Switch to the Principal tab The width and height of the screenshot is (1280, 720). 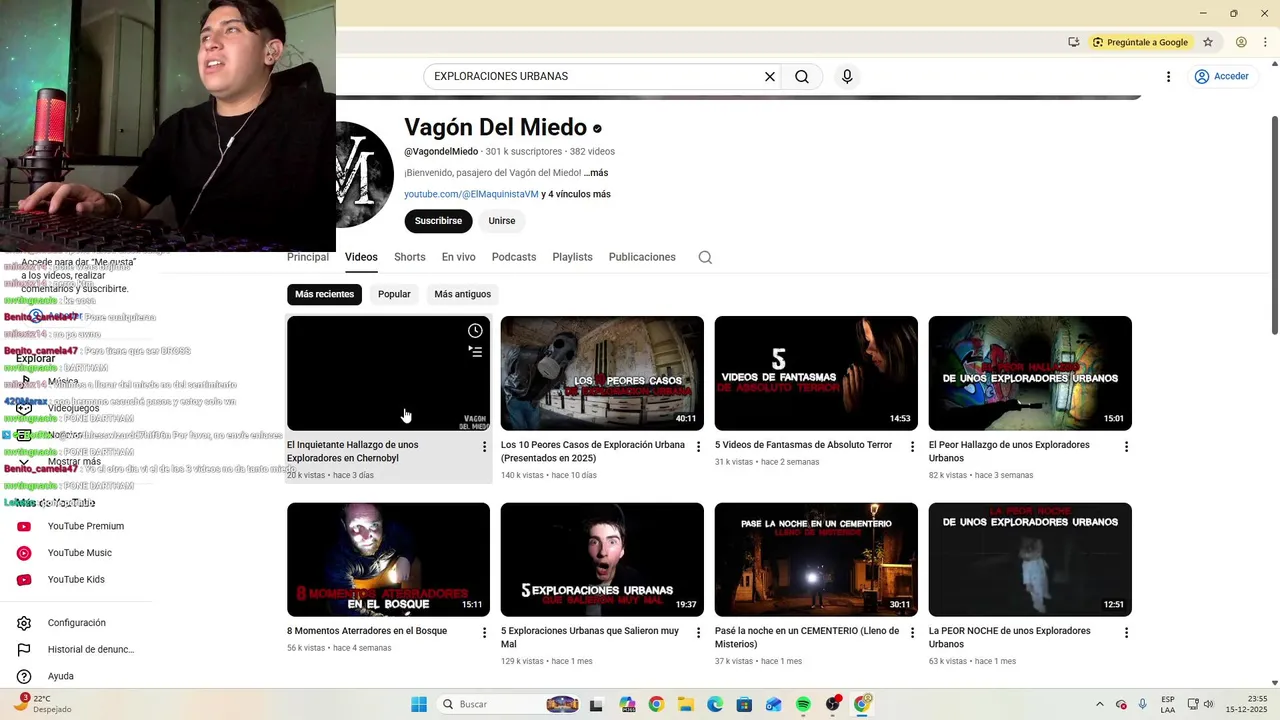point(308,257)
